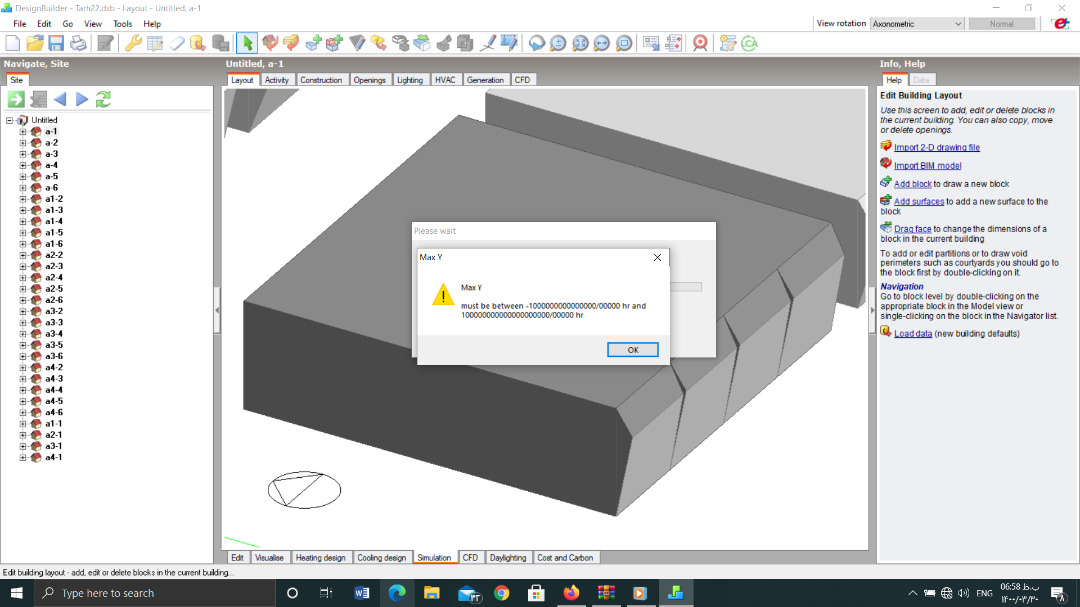Switch to the Heating design tab
1080x607 pixels.
(x=320, y=557)
